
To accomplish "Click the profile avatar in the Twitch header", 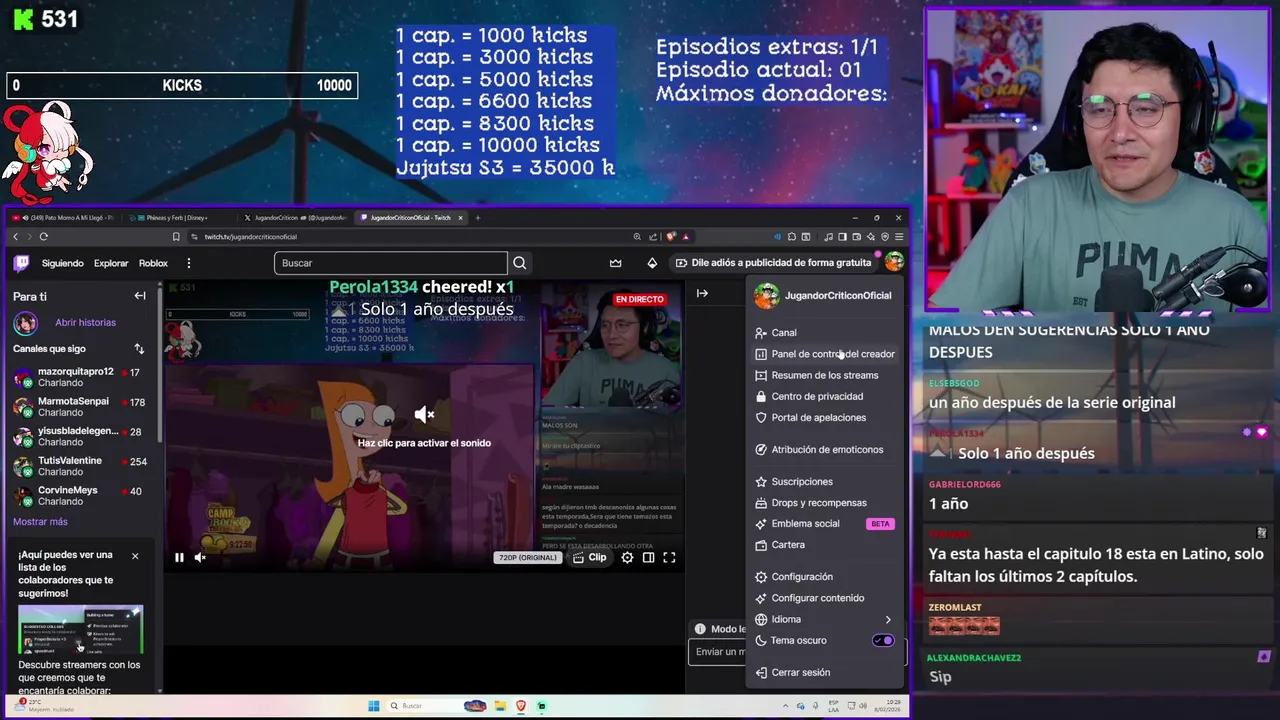I will point(894,263).
